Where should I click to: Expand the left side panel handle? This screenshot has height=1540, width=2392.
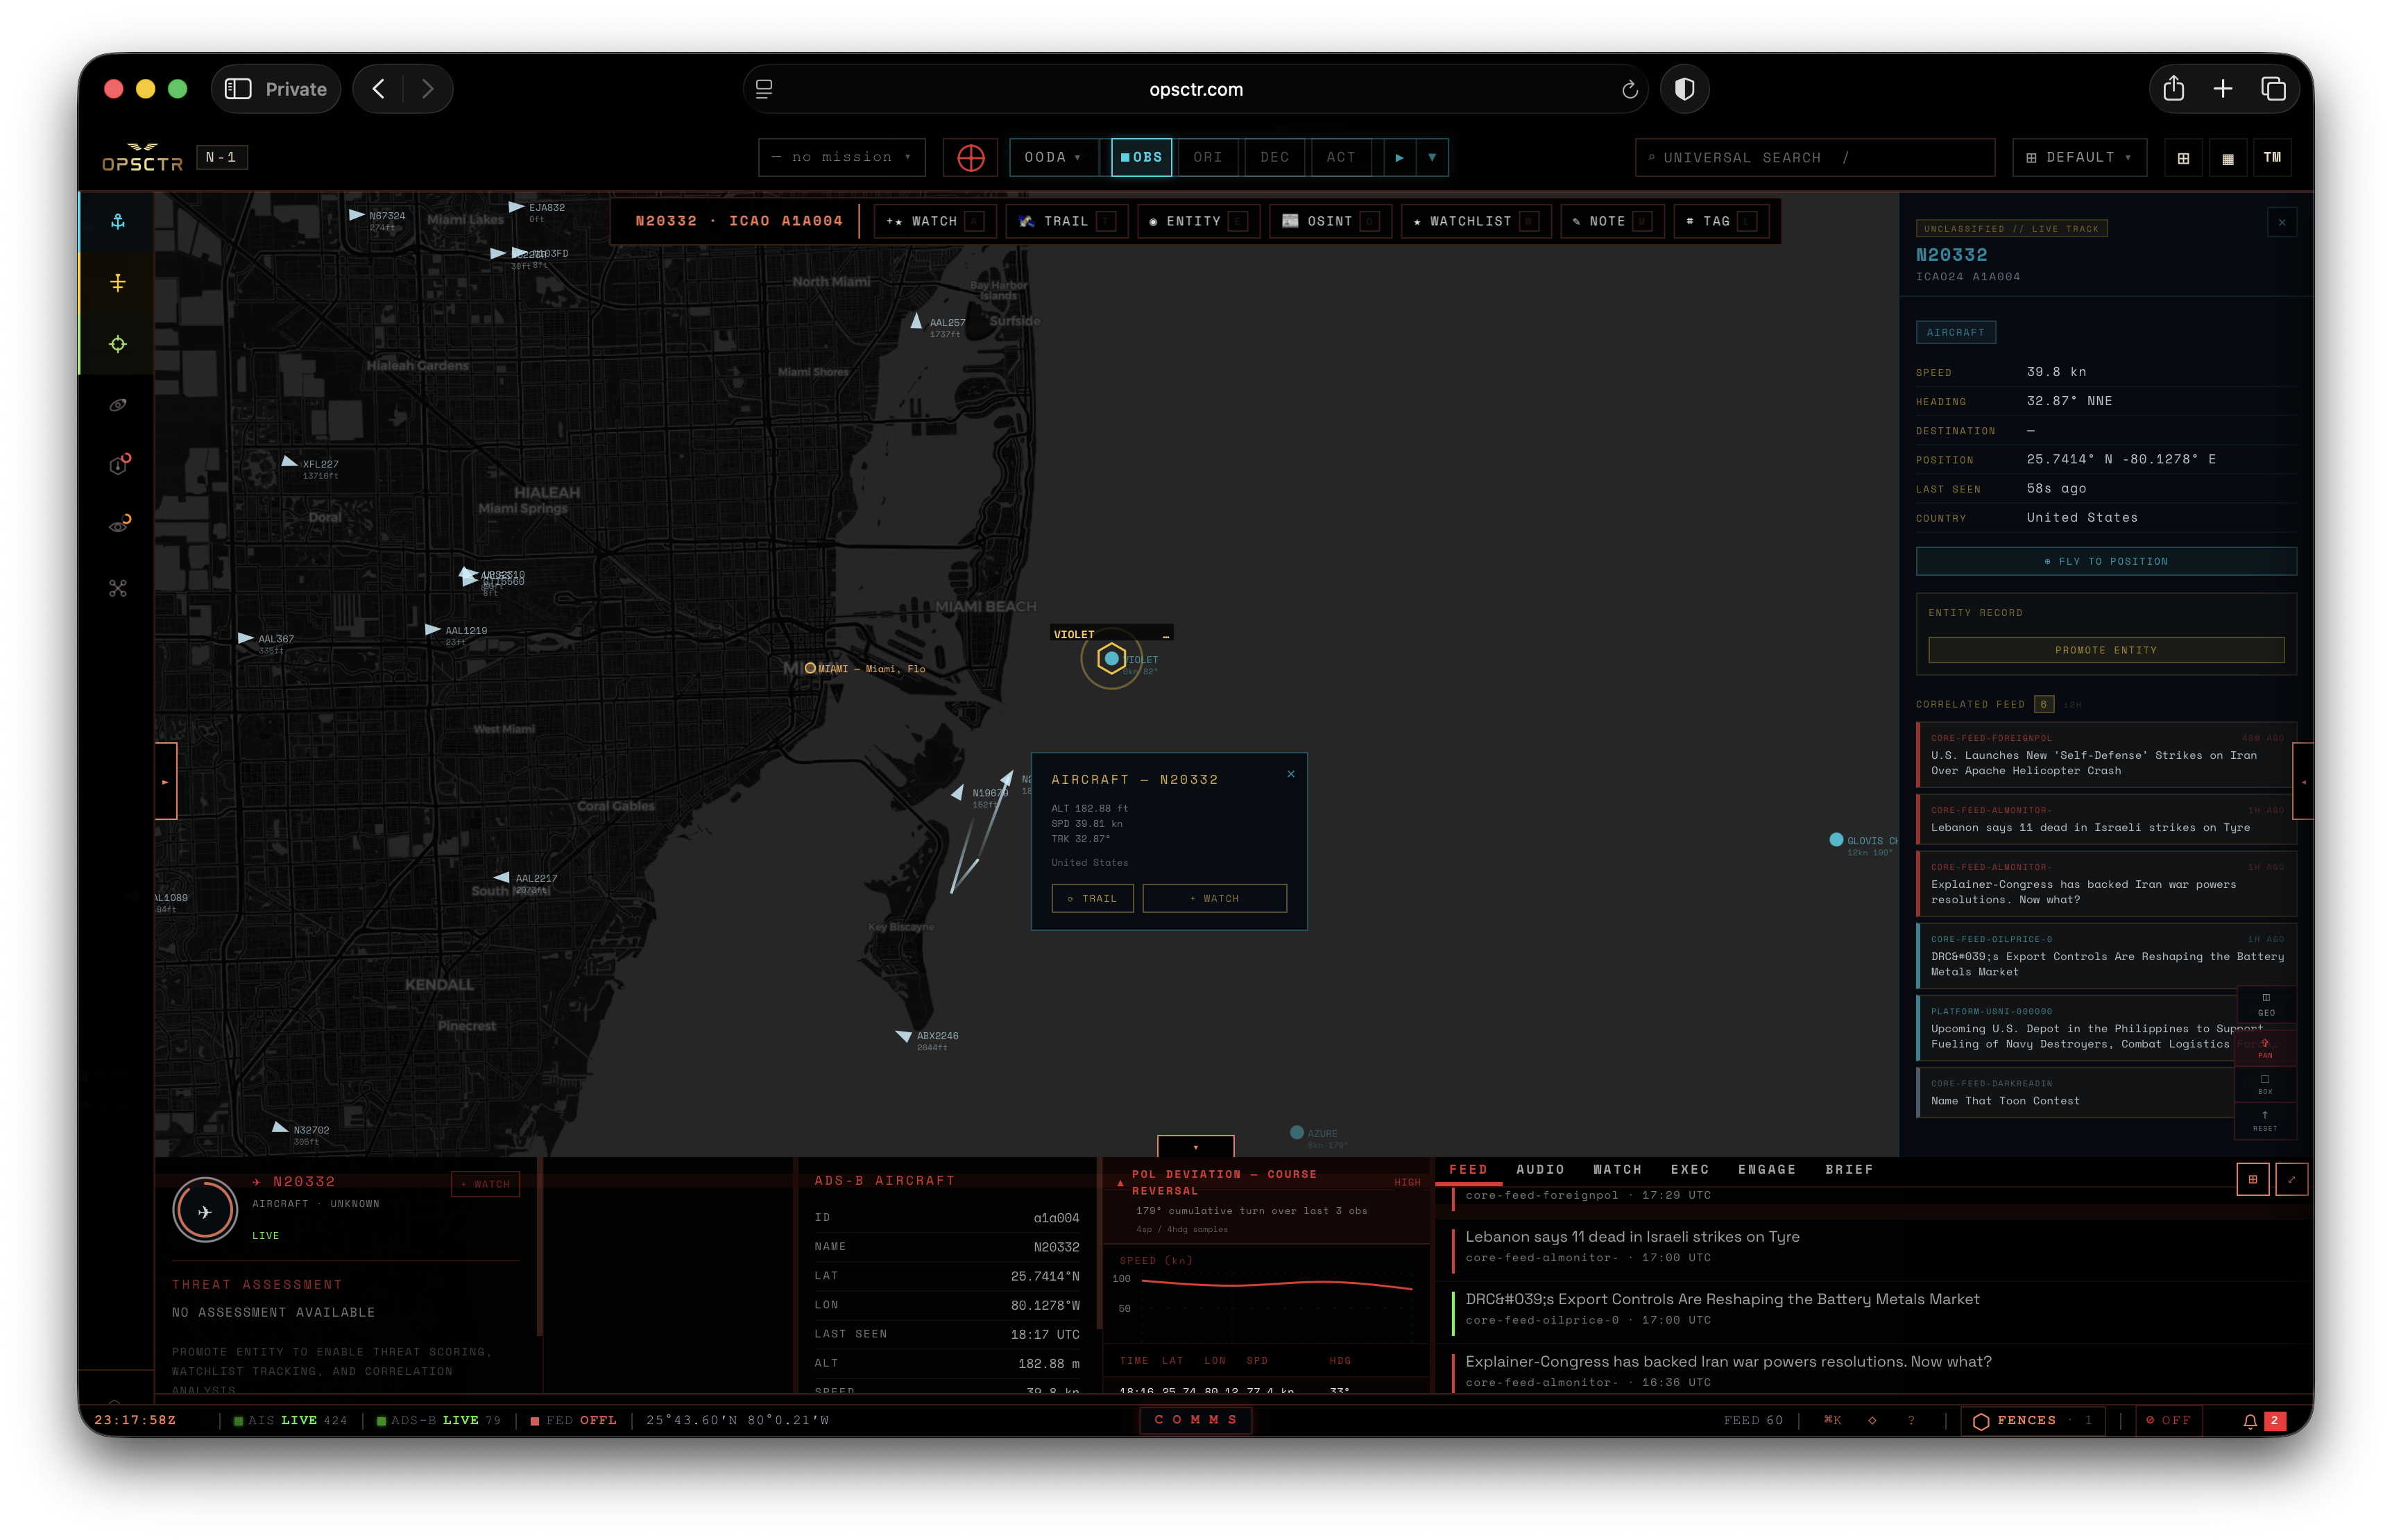tap(166, 782)
